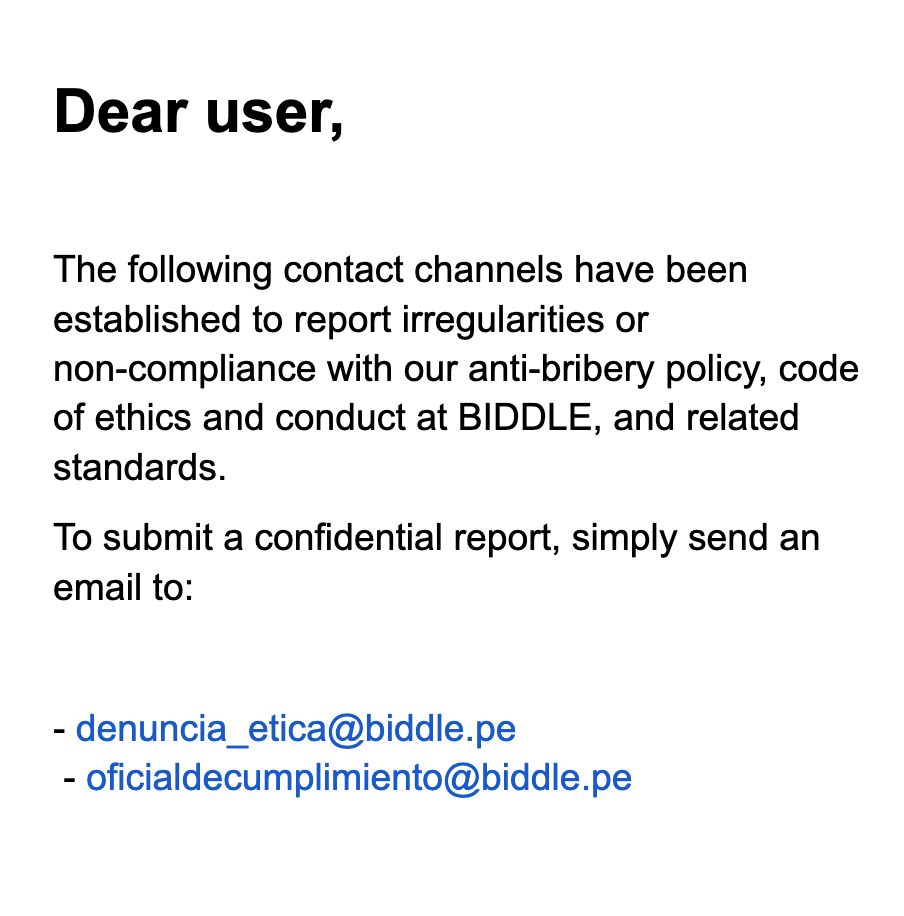
Task: Click the word "anti-bribery" in the text
Action: click(x=561, y=369)
